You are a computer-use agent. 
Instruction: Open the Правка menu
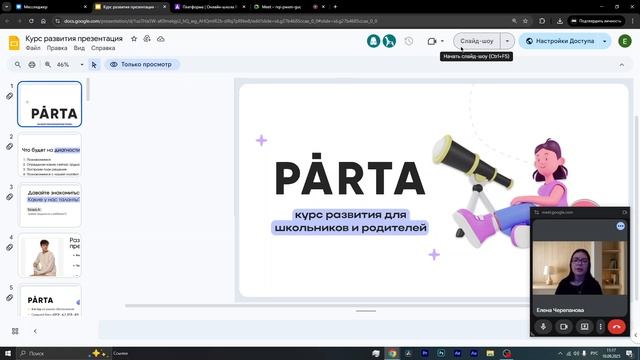point(57,48)
